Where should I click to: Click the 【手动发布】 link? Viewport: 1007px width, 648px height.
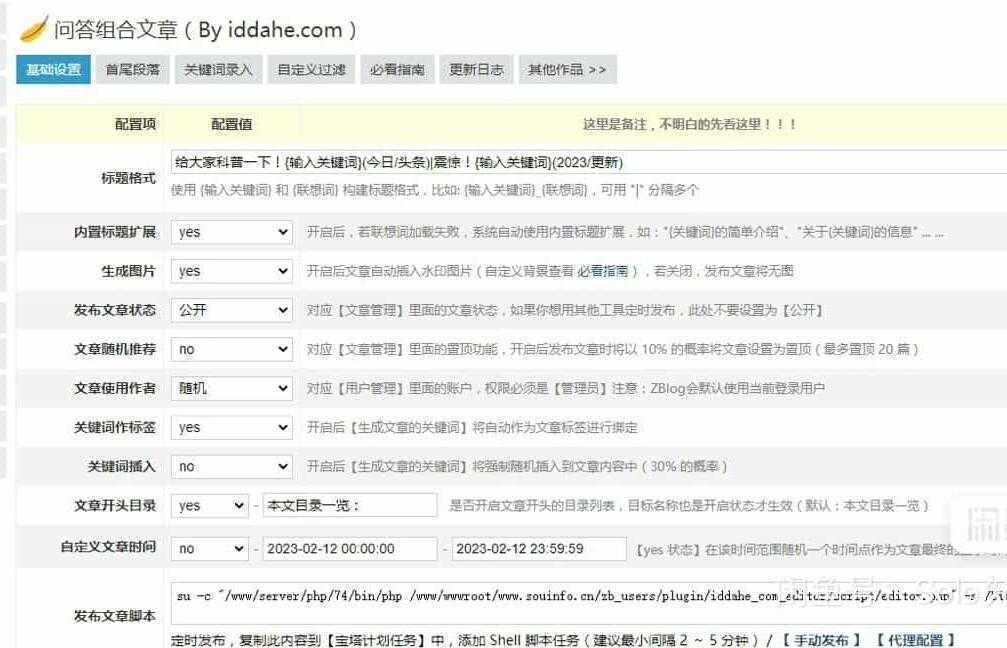click(x=821, y=640)
